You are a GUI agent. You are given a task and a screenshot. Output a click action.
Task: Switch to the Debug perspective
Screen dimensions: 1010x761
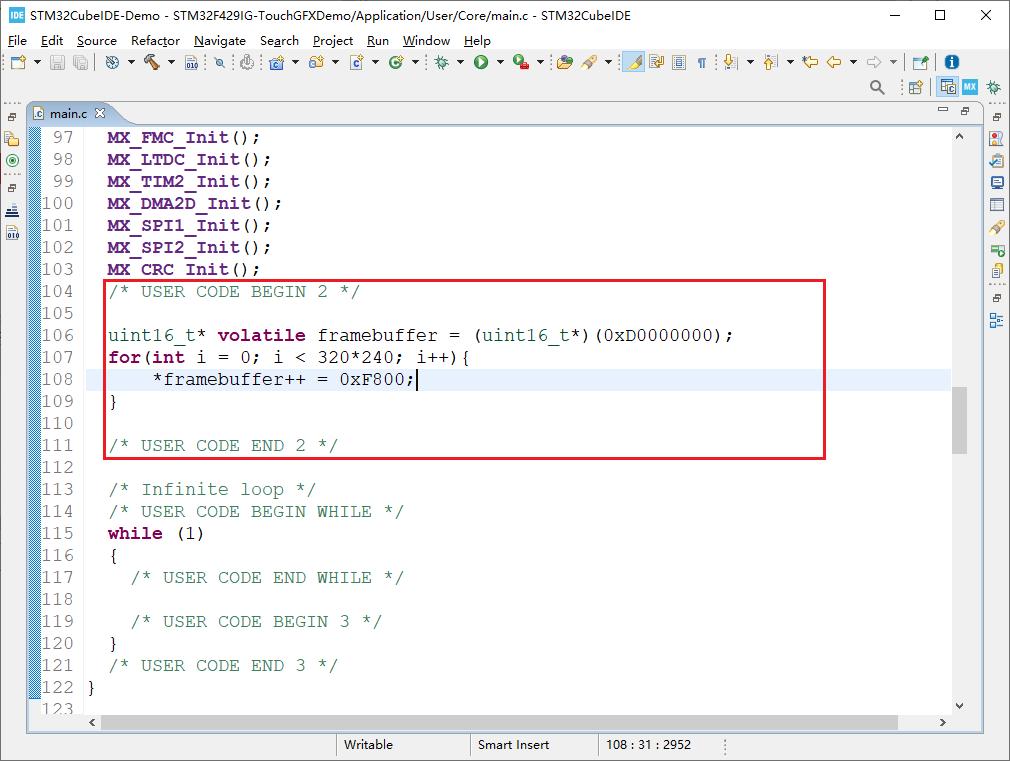point(993,87)
